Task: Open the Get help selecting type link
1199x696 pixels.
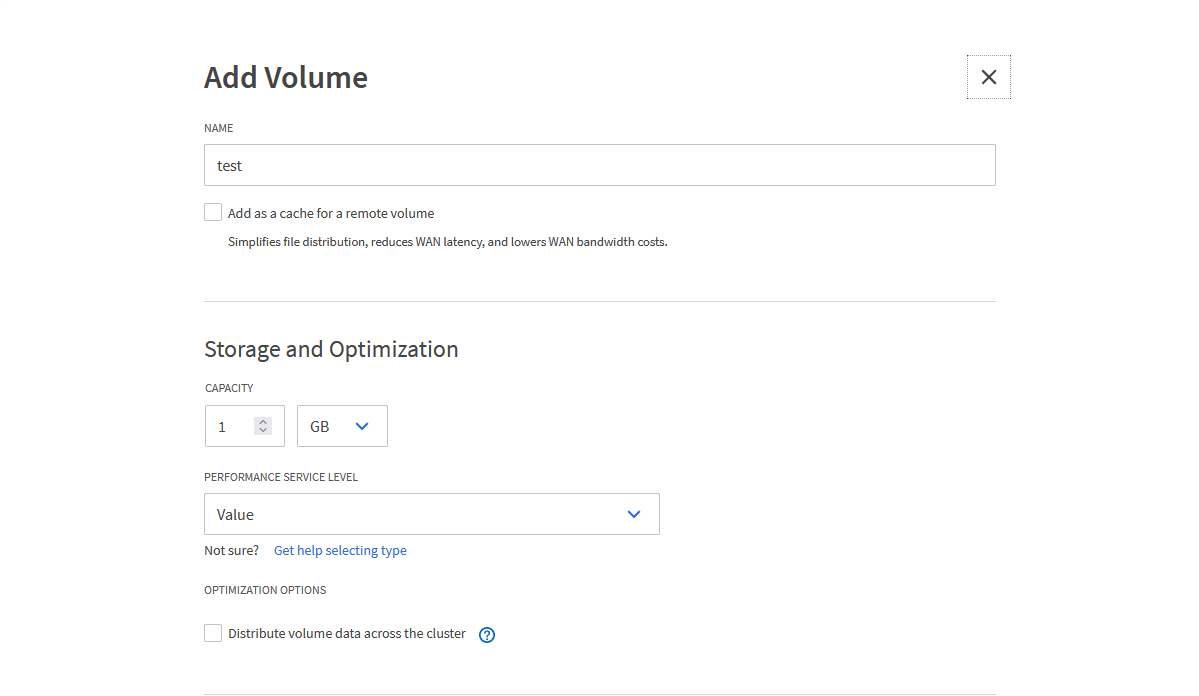Action: [340, 551]
